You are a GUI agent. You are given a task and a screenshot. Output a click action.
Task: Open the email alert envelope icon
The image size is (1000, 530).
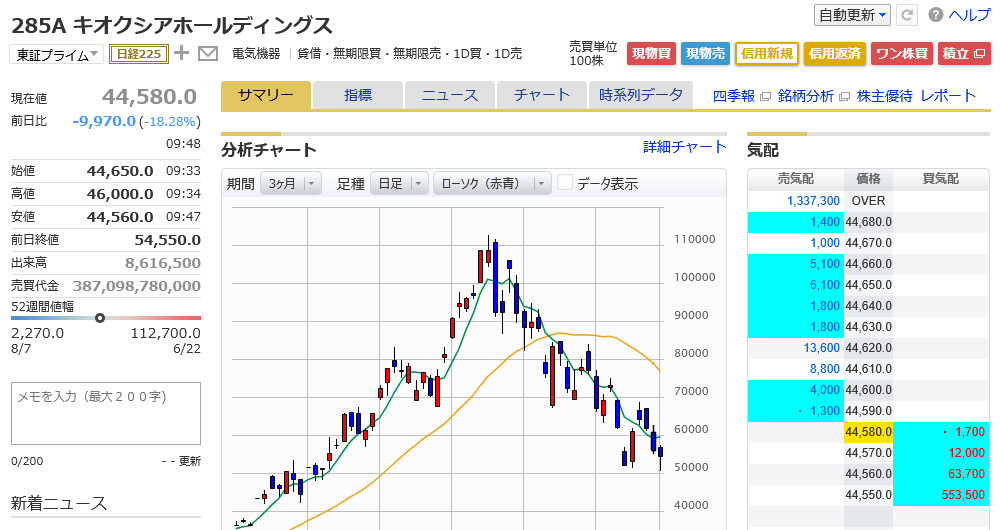pos(208,54)
